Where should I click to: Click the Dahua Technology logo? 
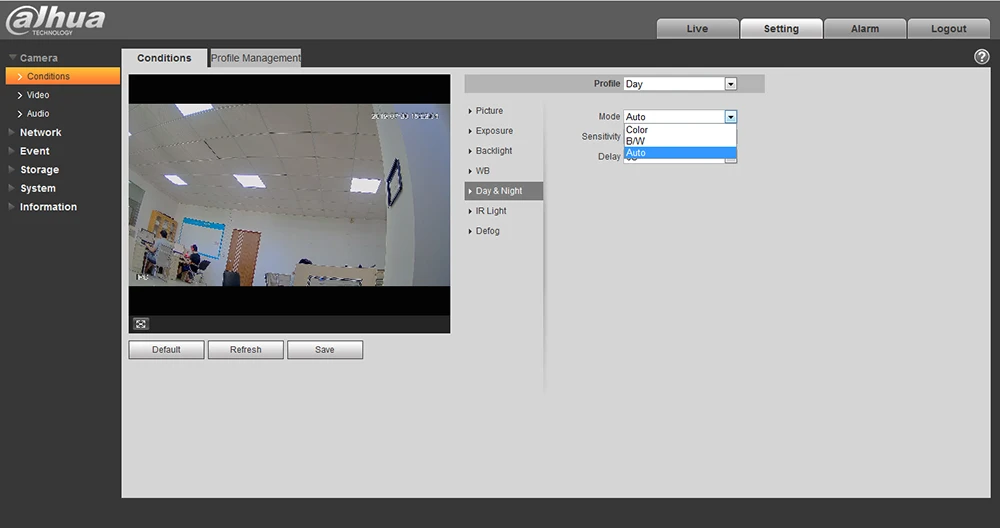[x=55, y=20]
